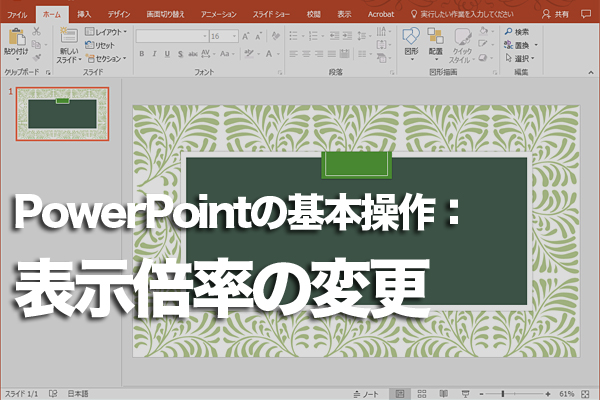Viewport: 600px width, 400px height.
Task: Switch to the Animations (アニメーション) tab
Action: pos(218,15)
